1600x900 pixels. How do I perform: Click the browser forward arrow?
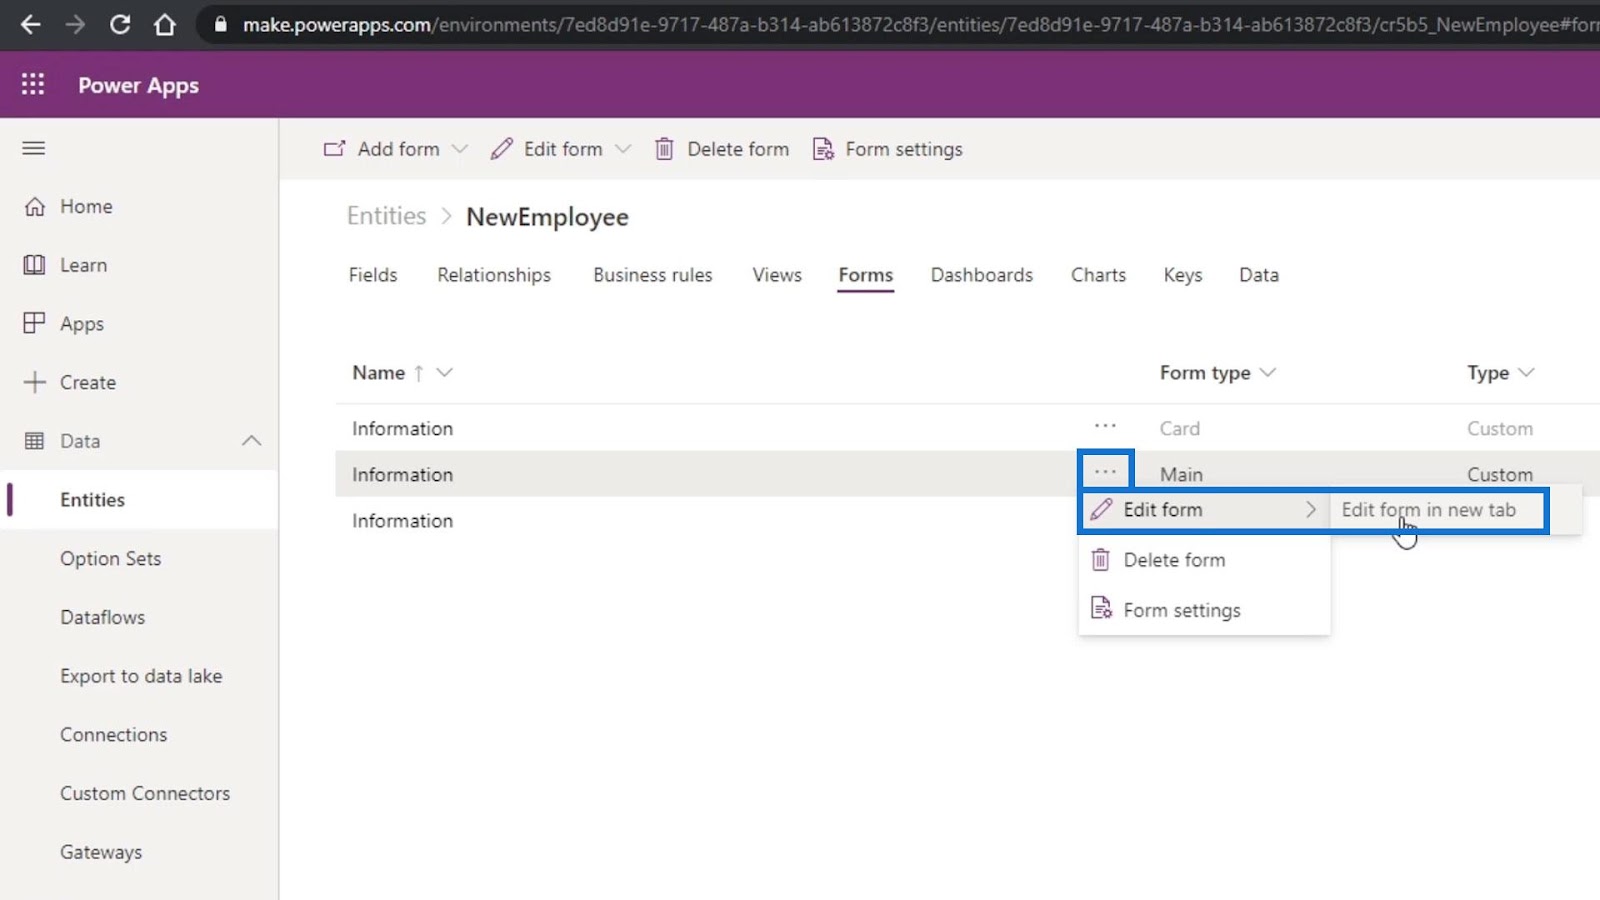[76, 24]
